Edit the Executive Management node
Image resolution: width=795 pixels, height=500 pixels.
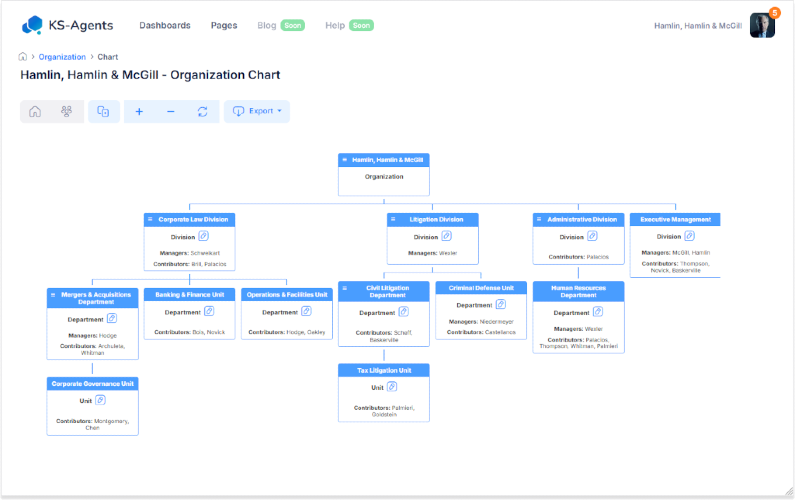(x=690, y=236)
